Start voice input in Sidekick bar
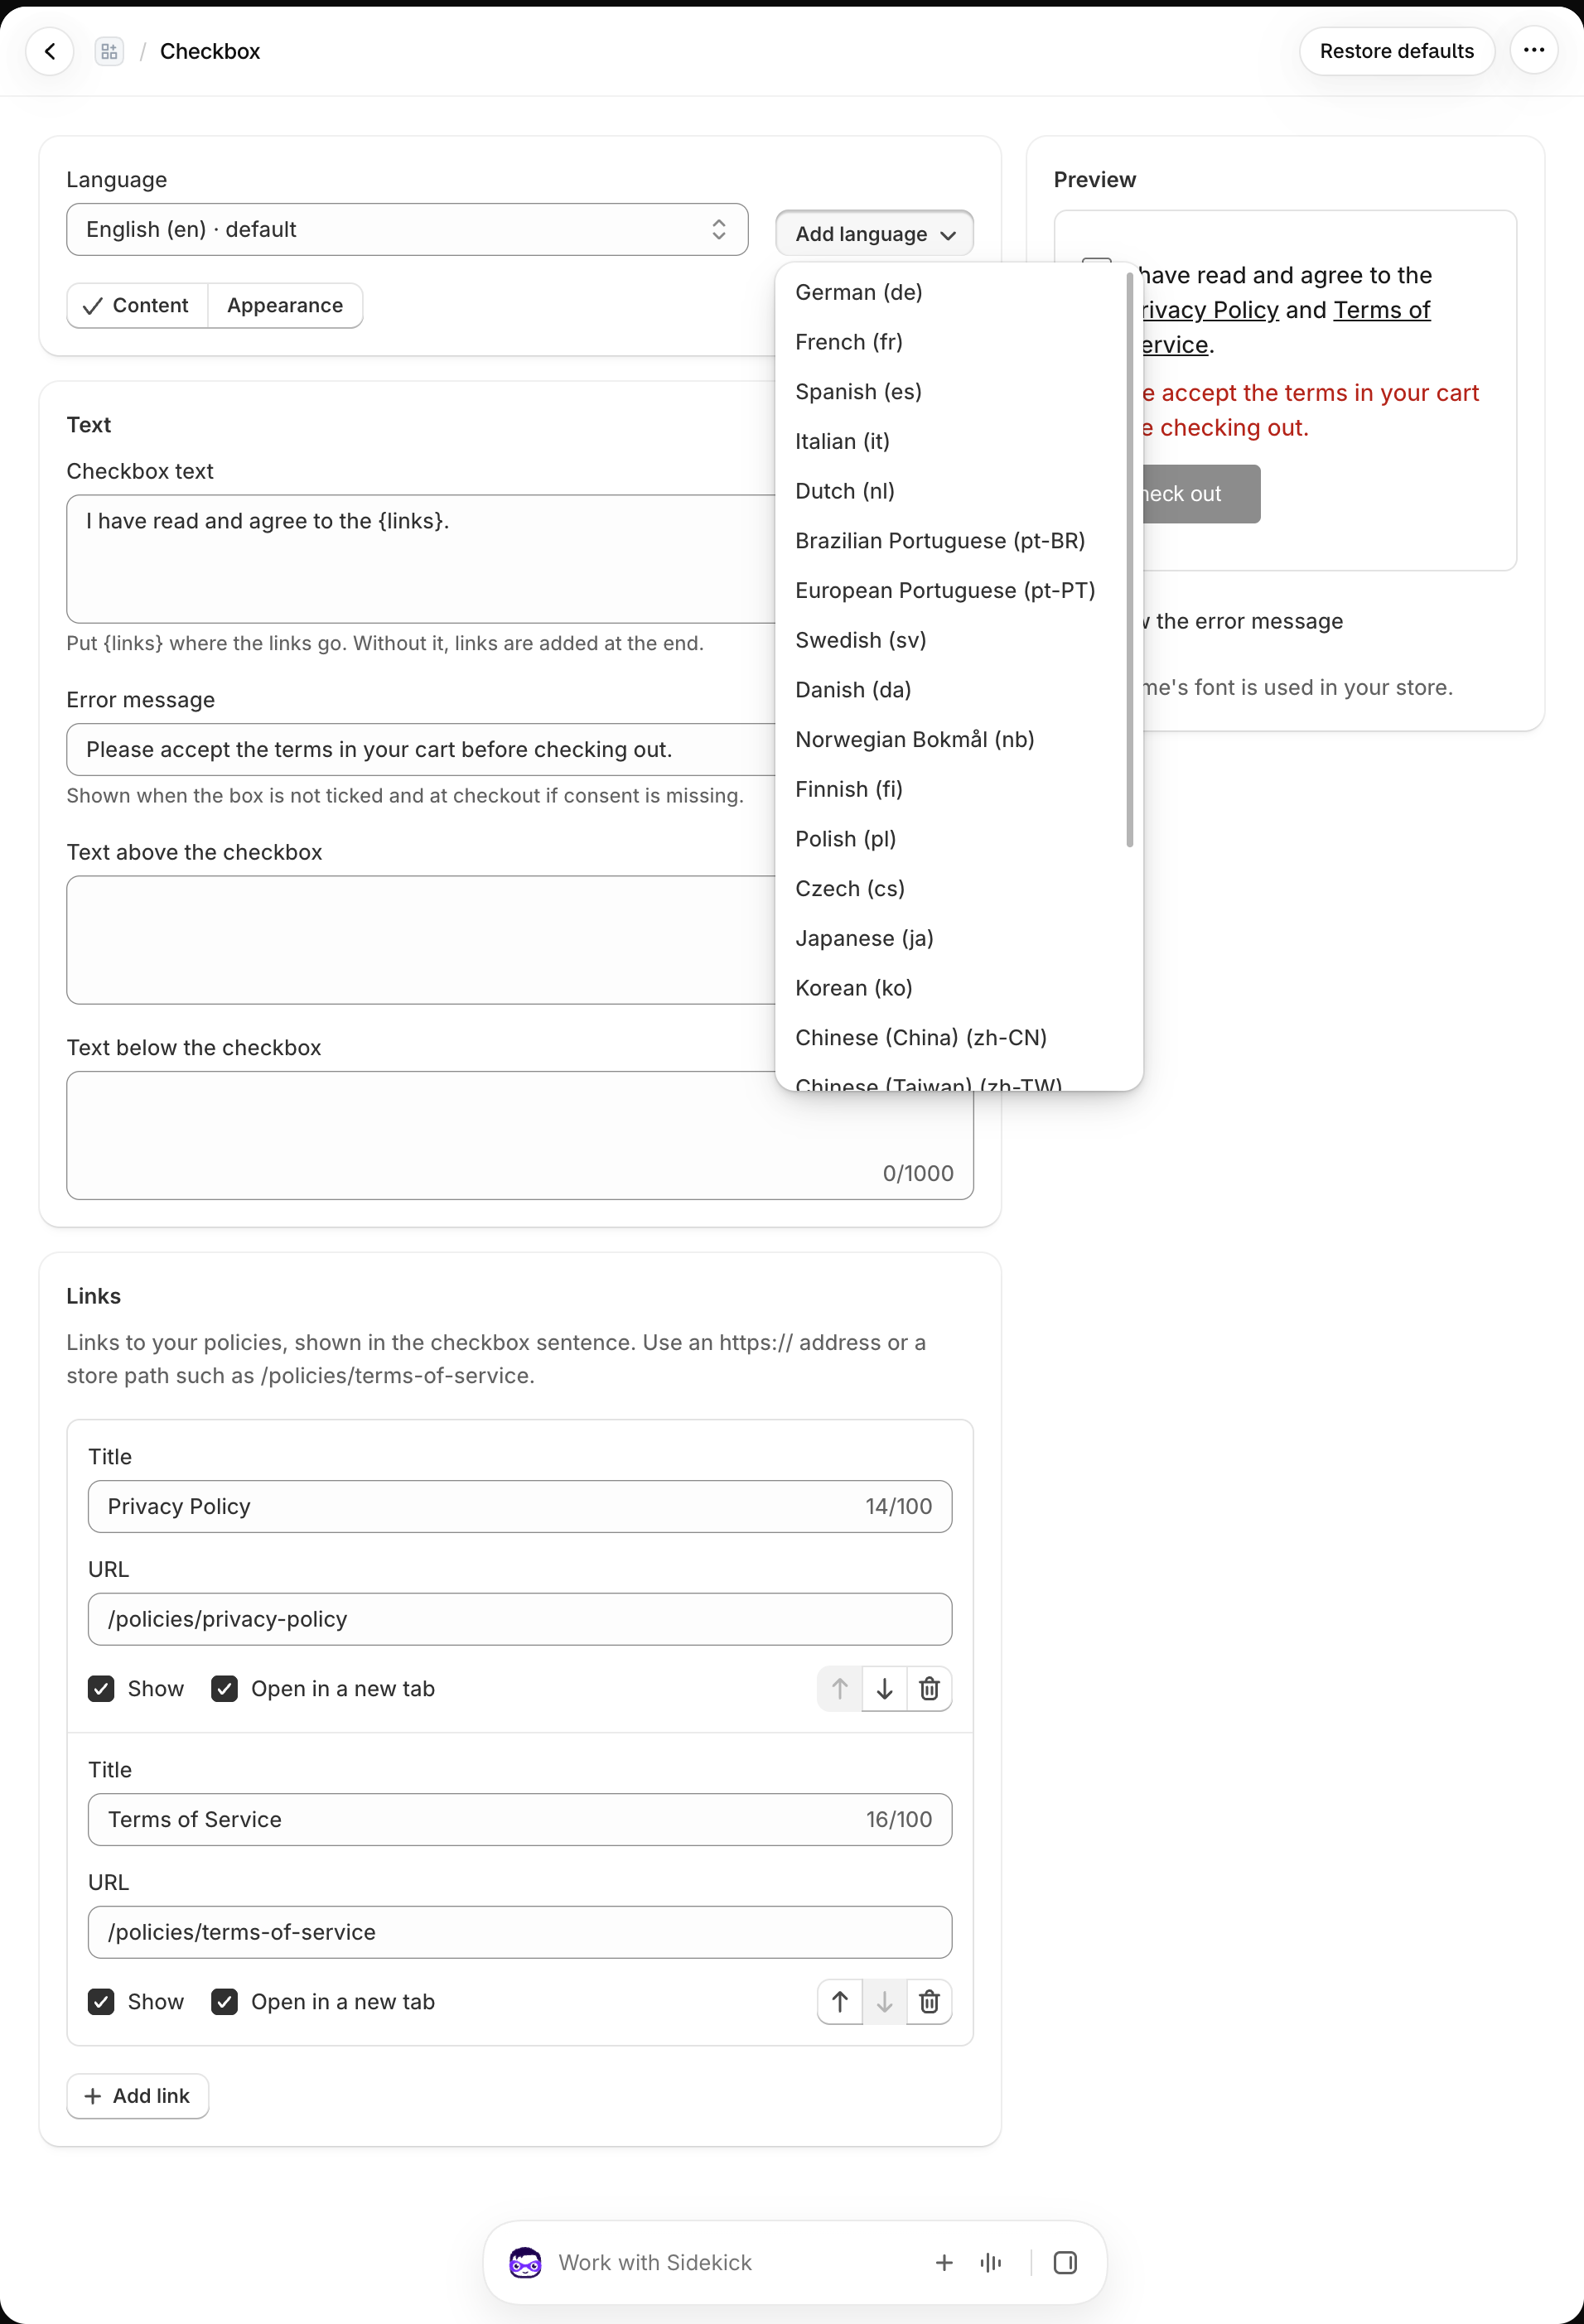The width and height of the screenshot is (1584, 2324). click(991, 2262)
